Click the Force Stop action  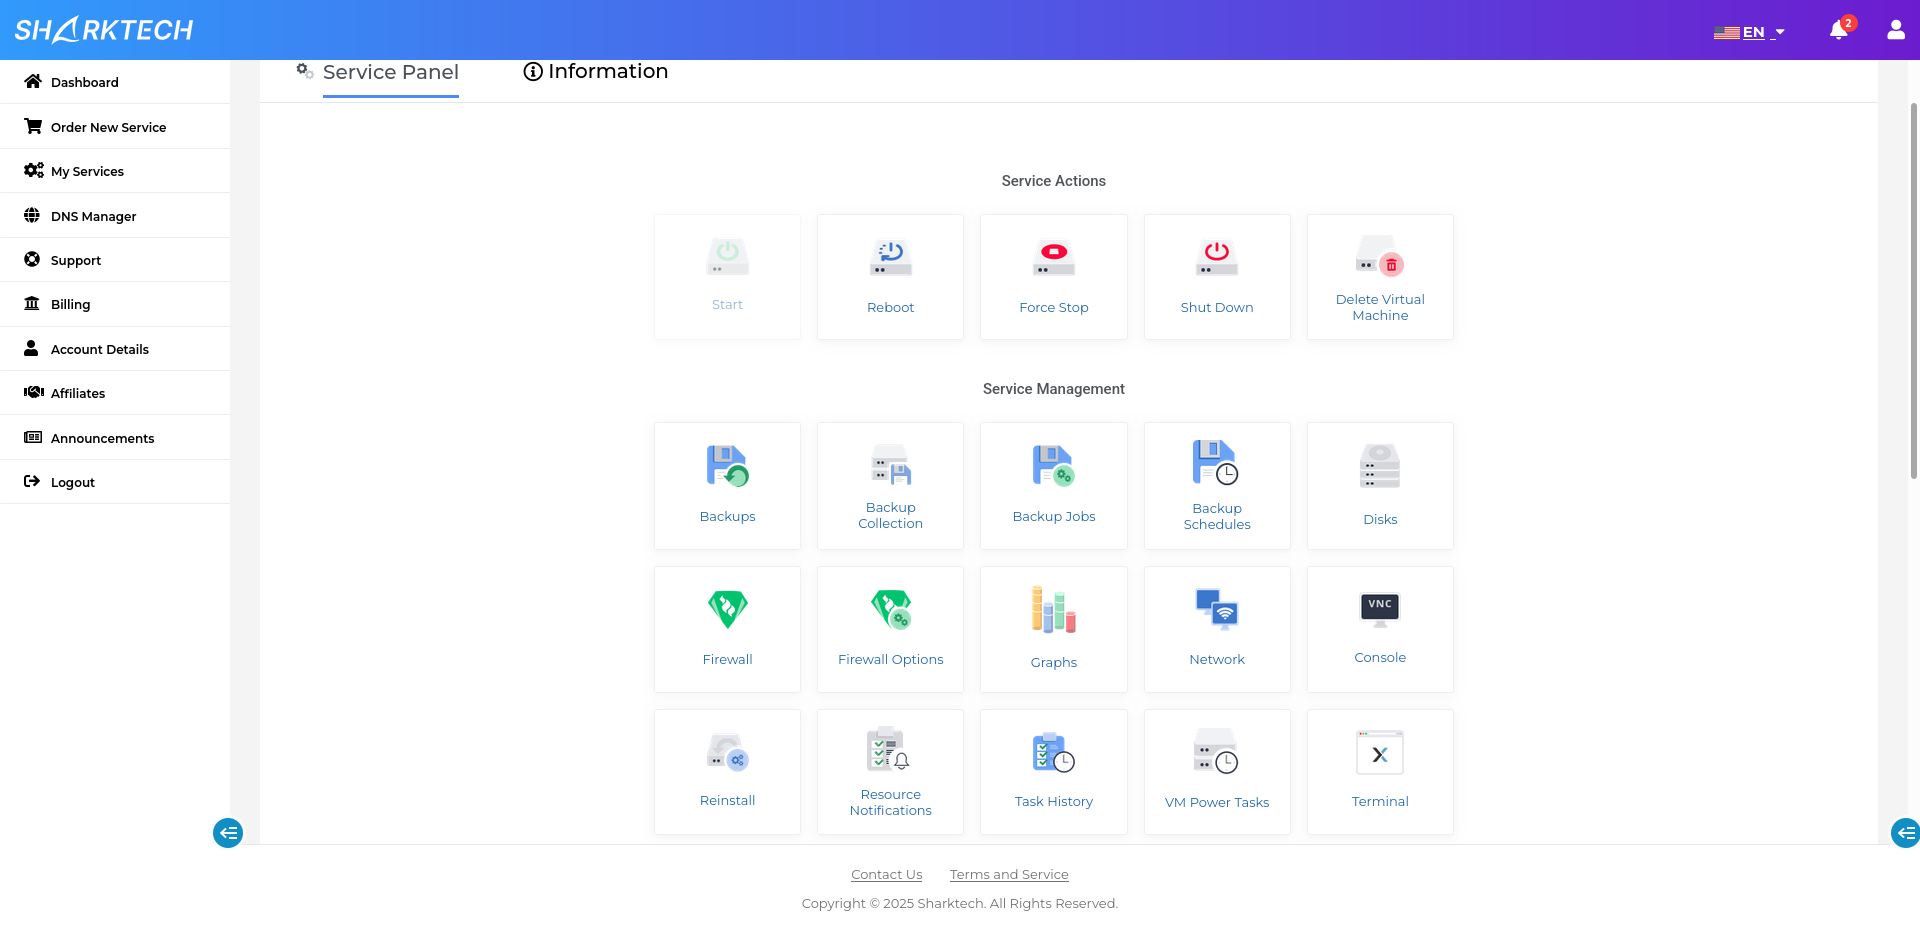click(x=1053, y=277)
